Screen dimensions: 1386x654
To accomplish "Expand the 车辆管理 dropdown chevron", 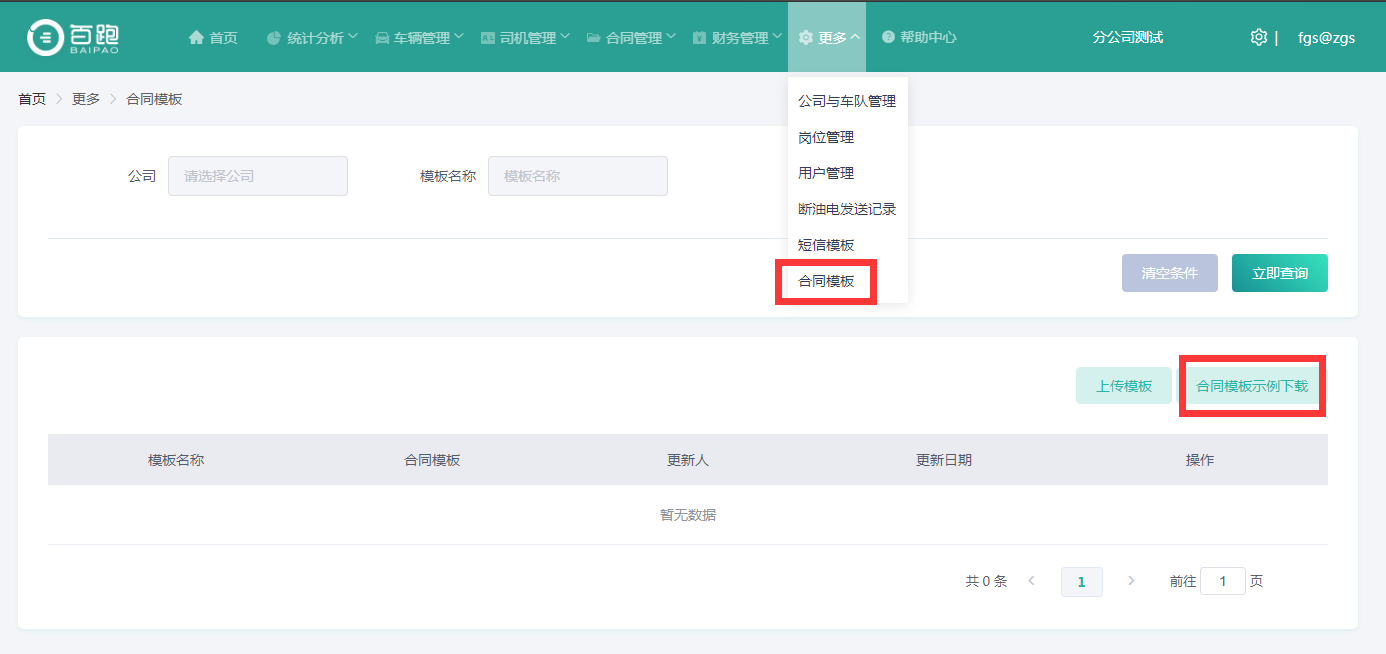I will (x=459, y=37).
